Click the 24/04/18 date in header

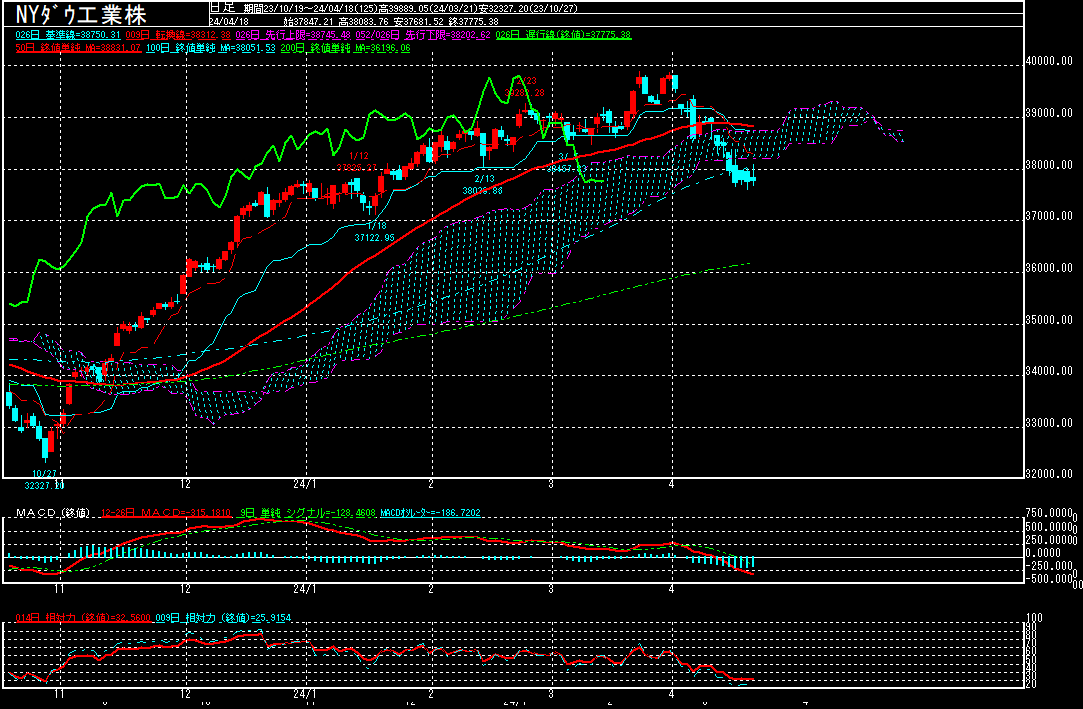click(x=229, y=21)
